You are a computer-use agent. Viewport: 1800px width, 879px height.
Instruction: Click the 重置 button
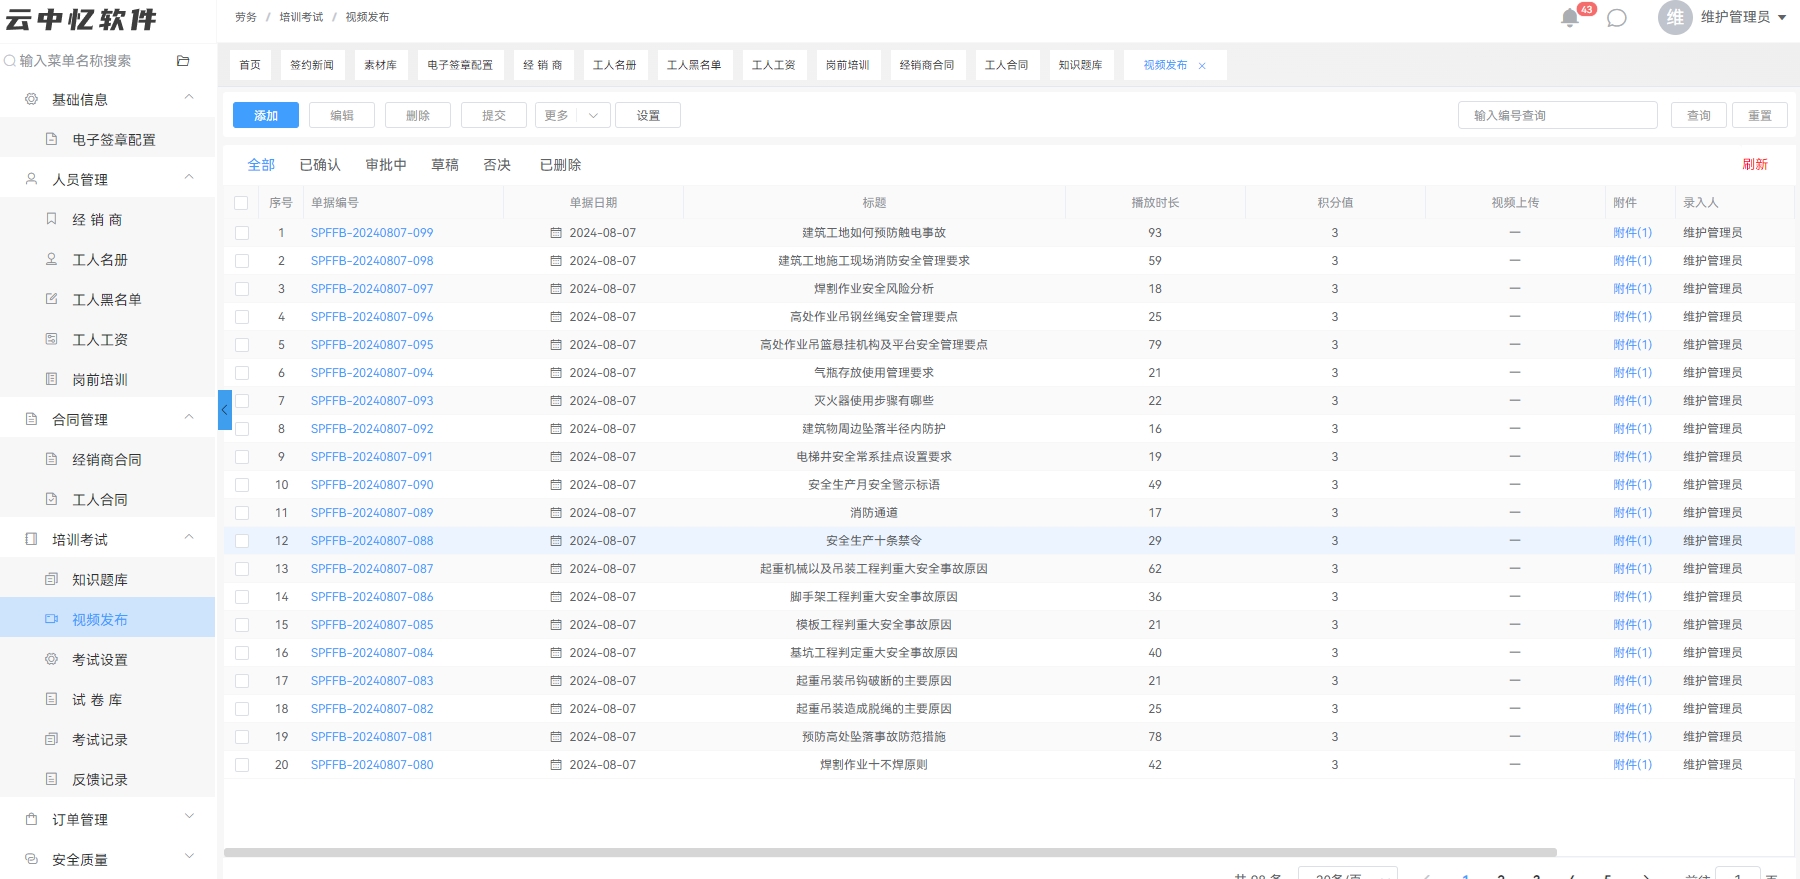1760,116
